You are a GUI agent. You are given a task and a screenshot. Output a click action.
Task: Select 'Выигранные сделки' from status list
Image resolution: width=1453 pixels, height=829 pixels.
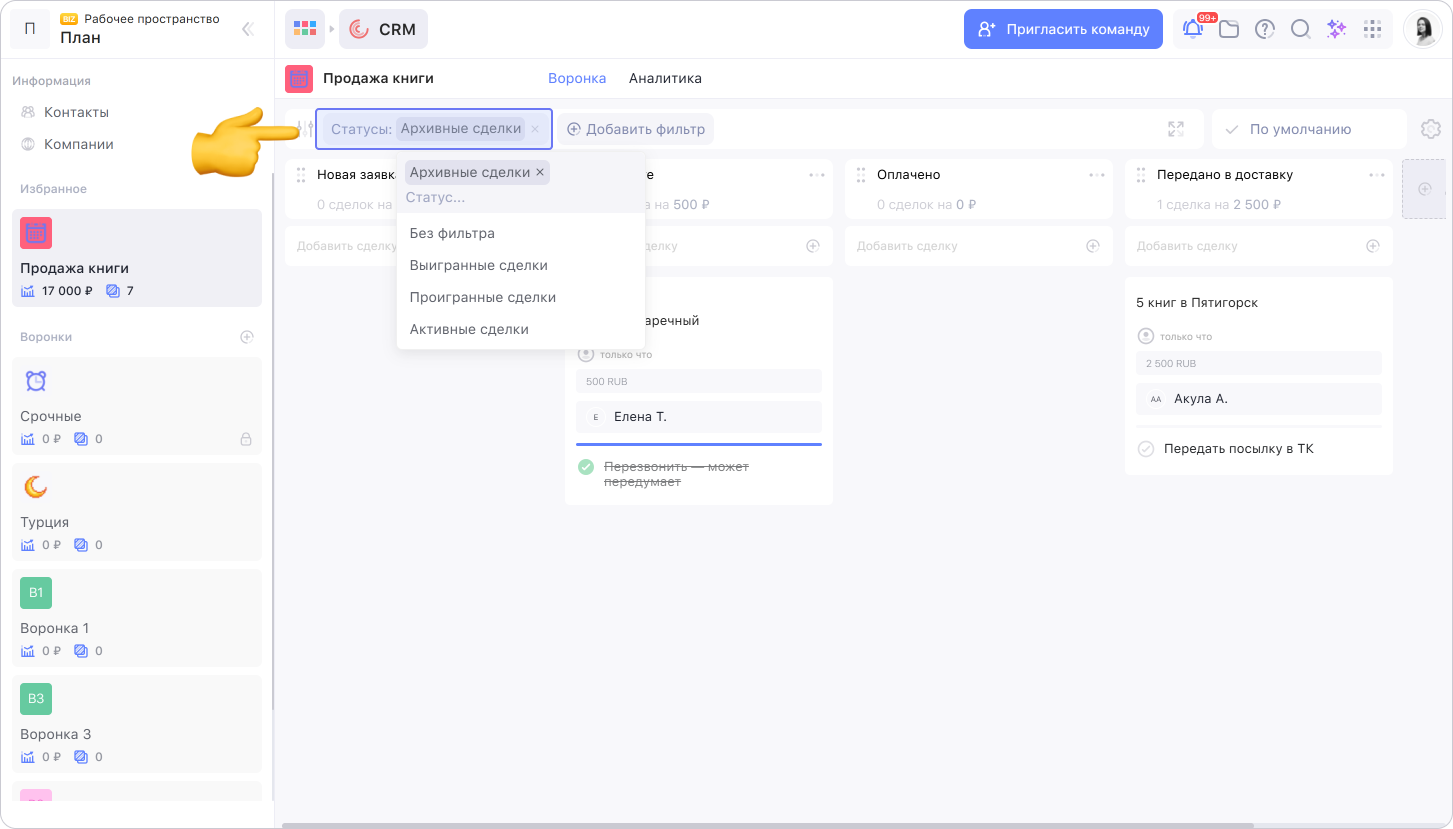tap(478, 265)
